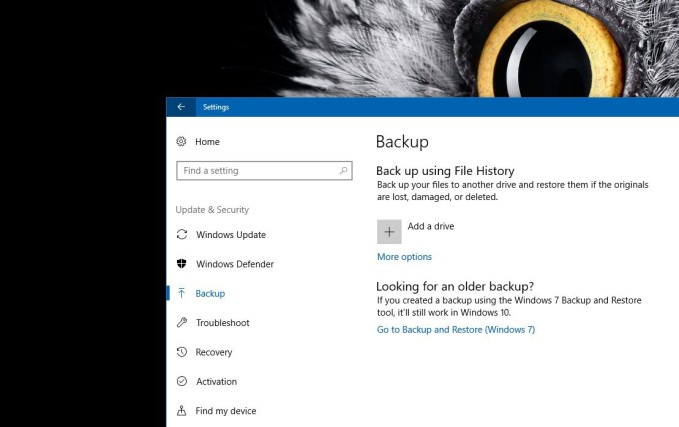Click the Update & Security heading
Image resolution: width=679 pixels, height=427 pixels.
point(212,210)
